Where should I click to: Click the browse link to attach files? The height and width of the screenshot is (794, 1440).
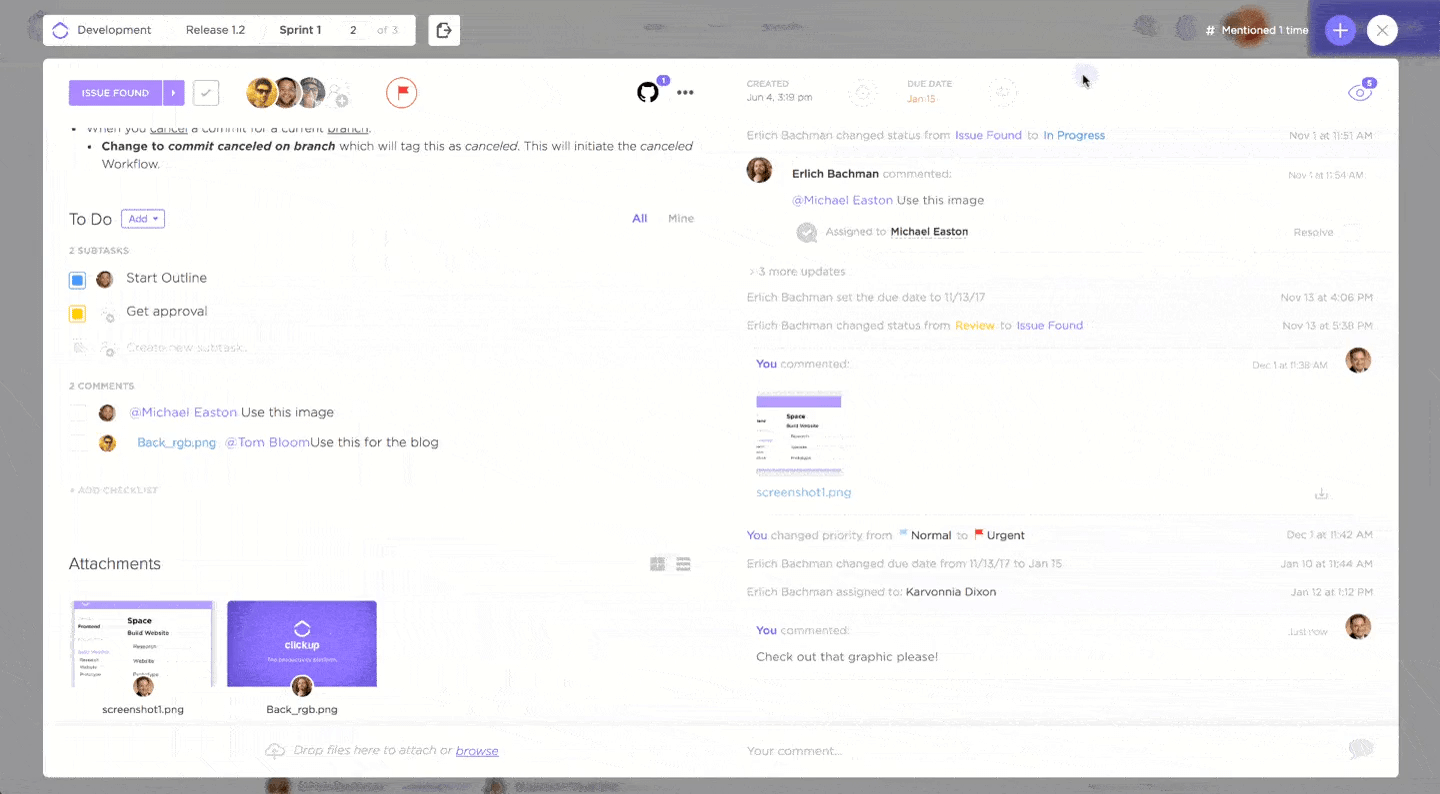pos(477,751)
